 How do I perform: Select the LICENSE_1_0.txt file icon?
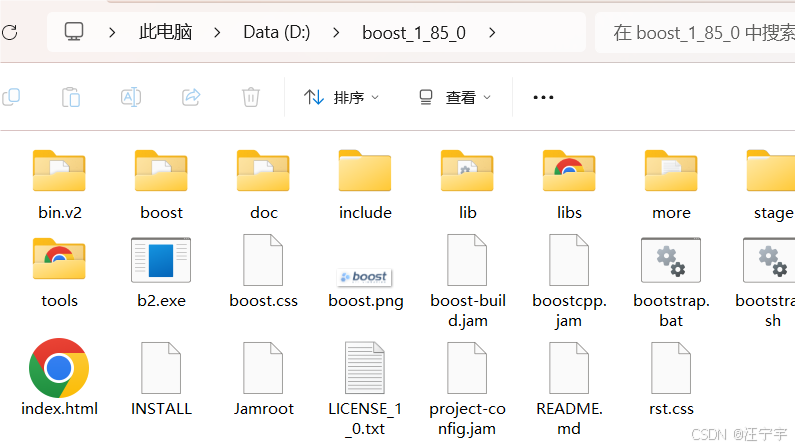point(365,368)
